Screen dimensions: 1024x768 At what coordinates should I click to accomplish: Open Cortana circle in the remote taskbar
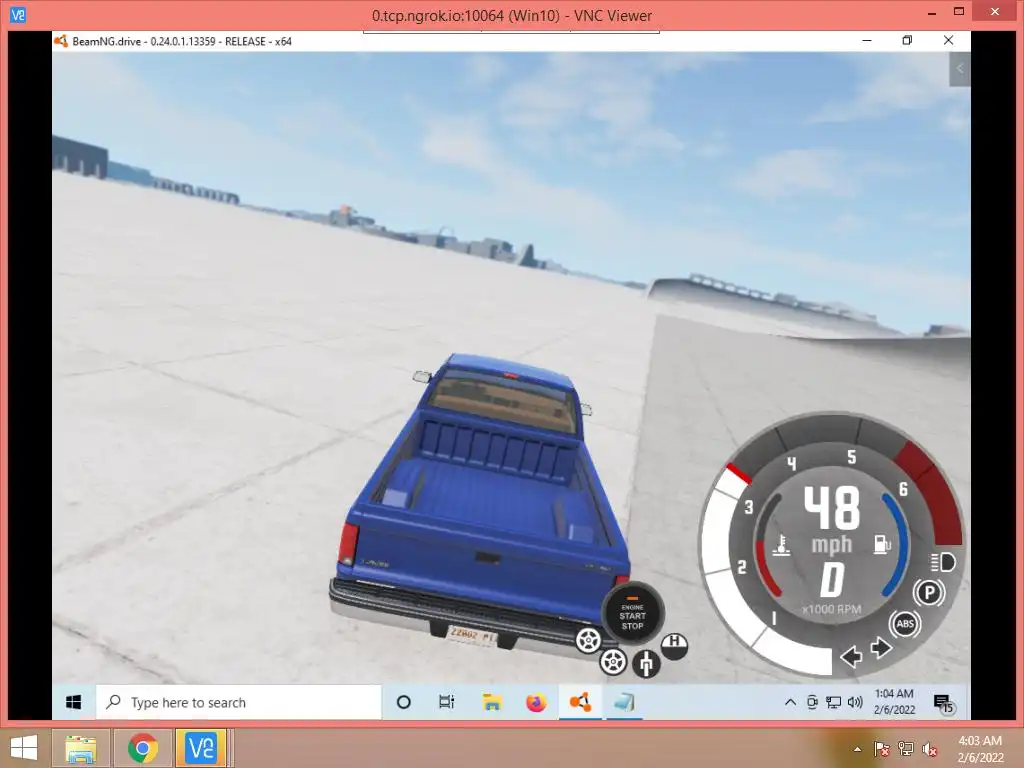tap(404, 702)
